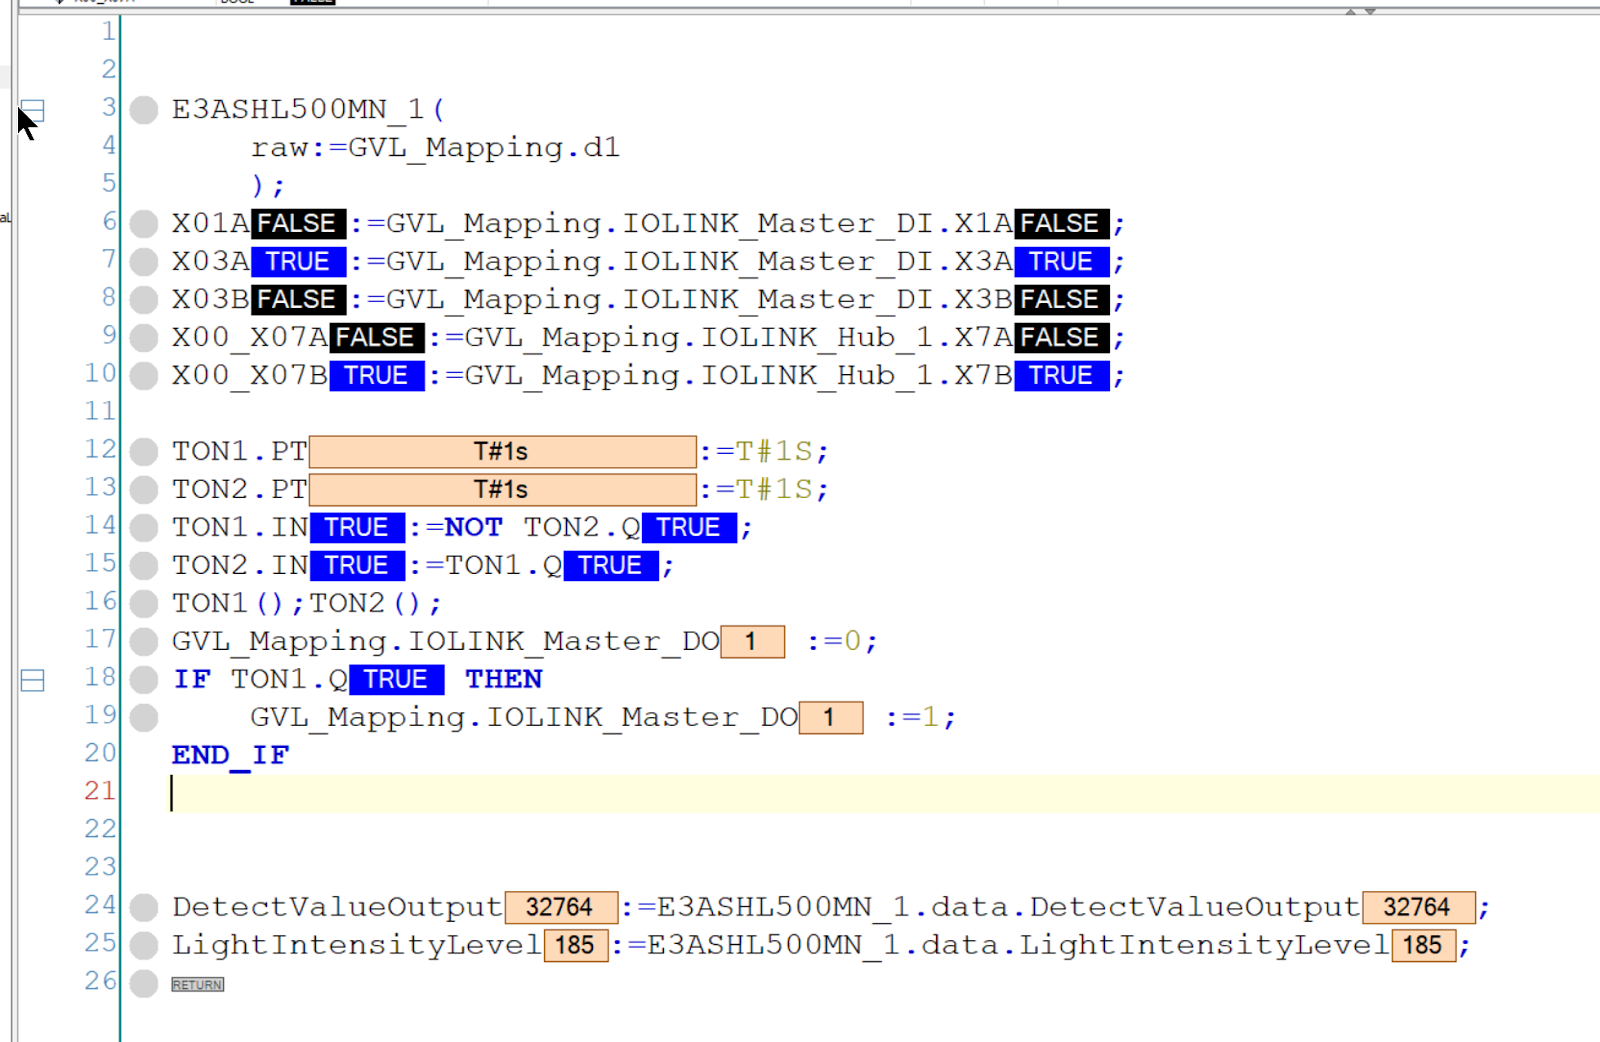The image size is (1600, 1042).
Task: Click X00_X07B inline value TRUE
Action: pos(377,376)
